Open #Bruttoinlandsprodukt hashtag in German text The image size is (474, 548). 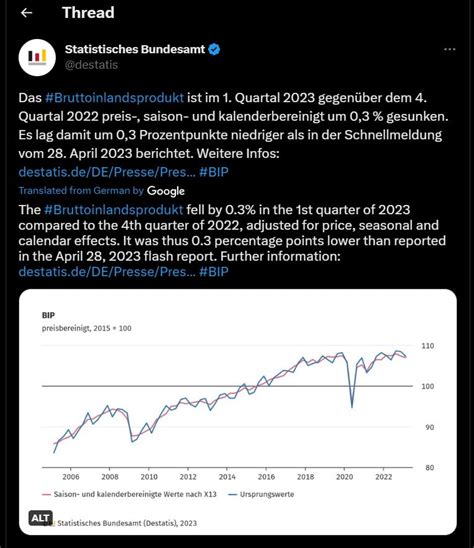[114, 98]
